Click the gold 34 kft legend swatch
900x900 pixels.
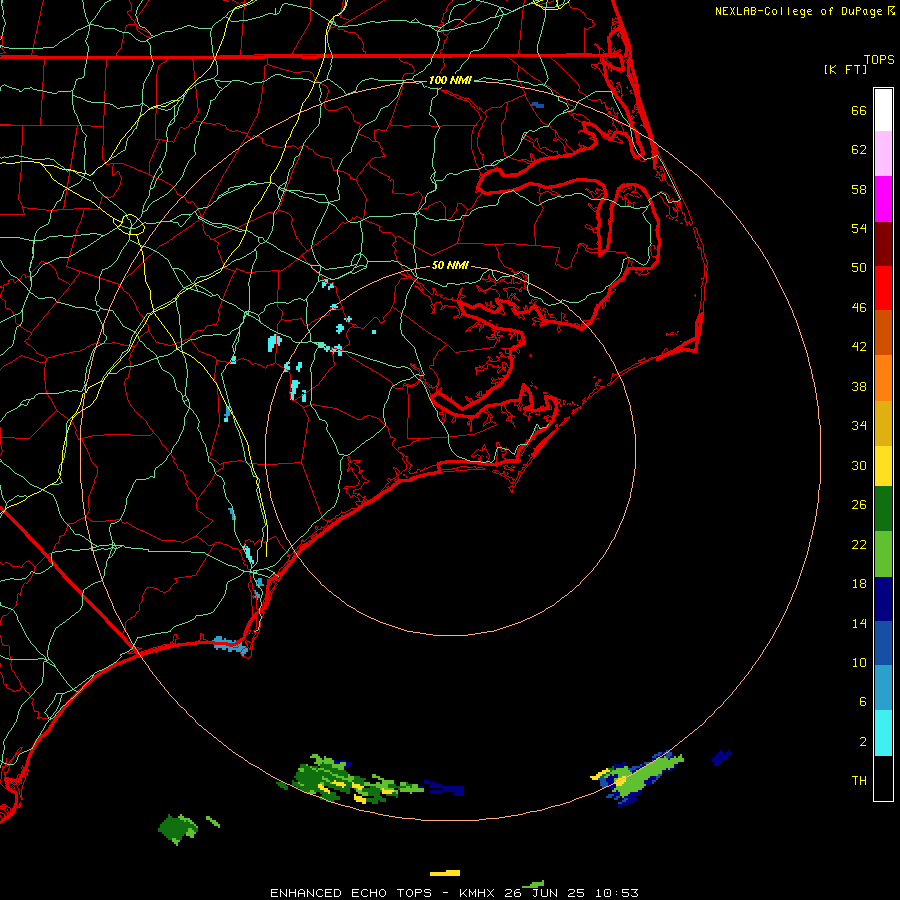coord(883,423)
